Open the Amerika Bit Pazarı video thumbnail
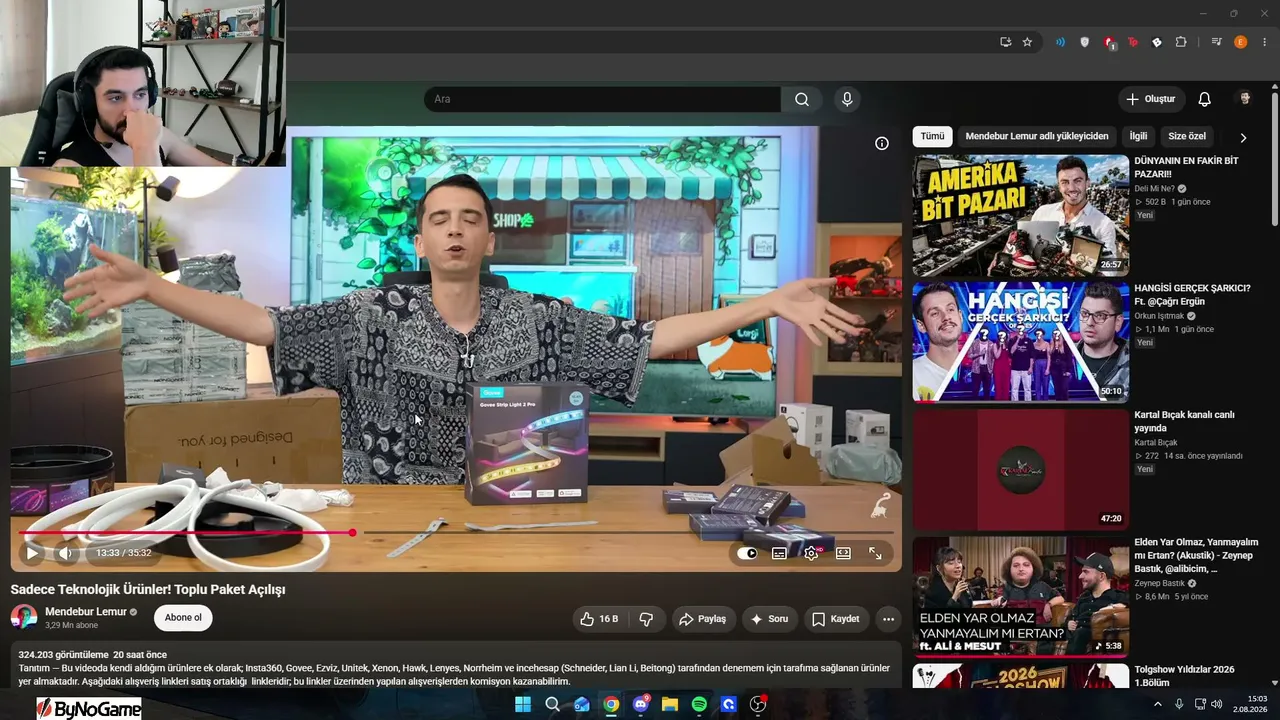 point(1021,215)
